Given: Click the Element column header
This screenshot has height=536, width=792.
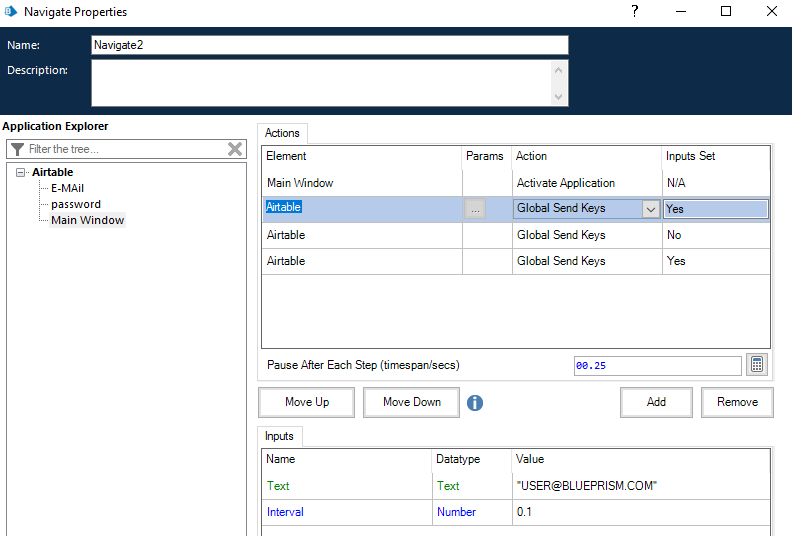Looking at the screenshot, I should click(362, 156).
